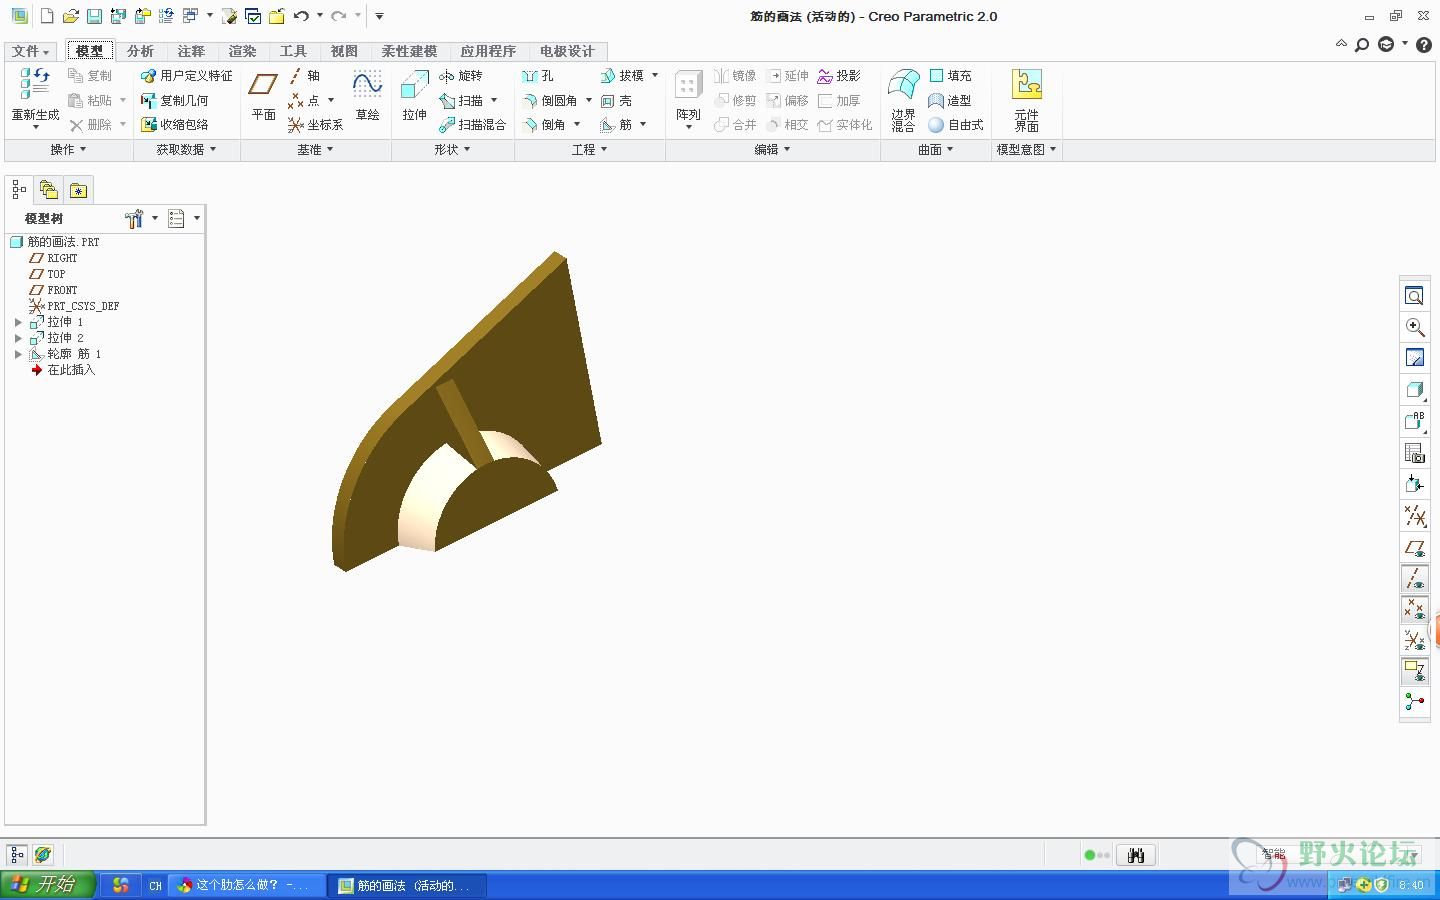
Task: Toggle model tree display in status bar
Action: click(17, 855)
